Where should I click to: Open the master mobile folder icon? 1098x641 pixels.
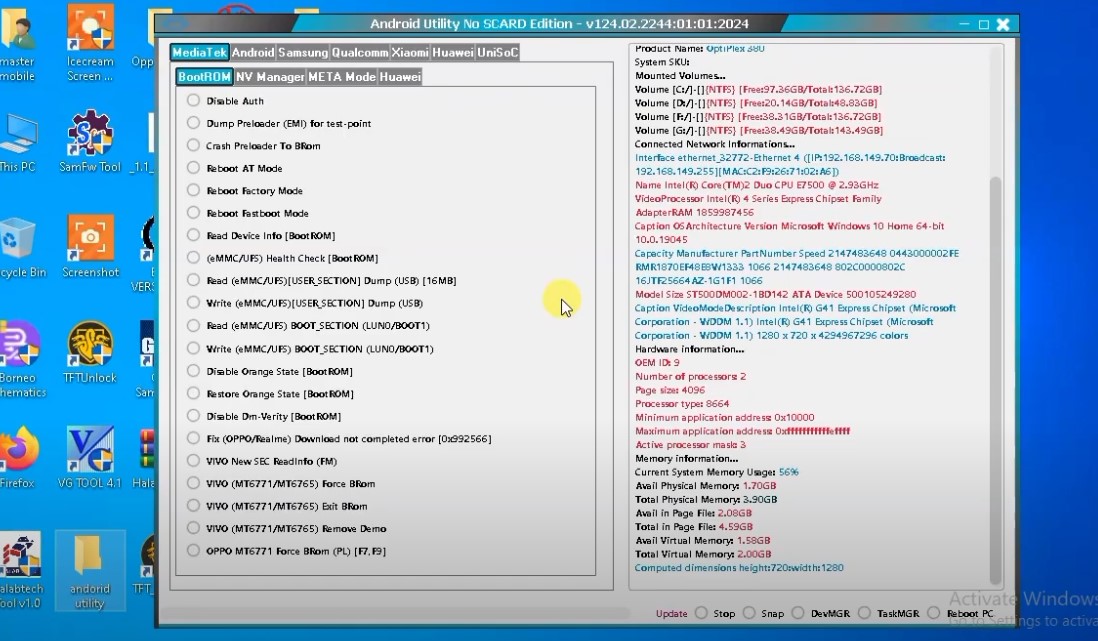18,43
